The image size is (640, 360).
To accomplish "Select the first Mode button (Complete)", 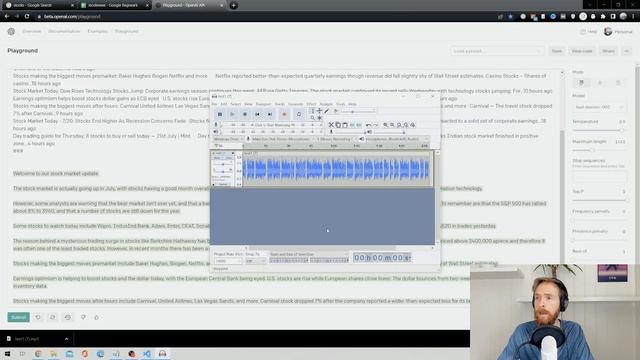I will pos(582,83).
